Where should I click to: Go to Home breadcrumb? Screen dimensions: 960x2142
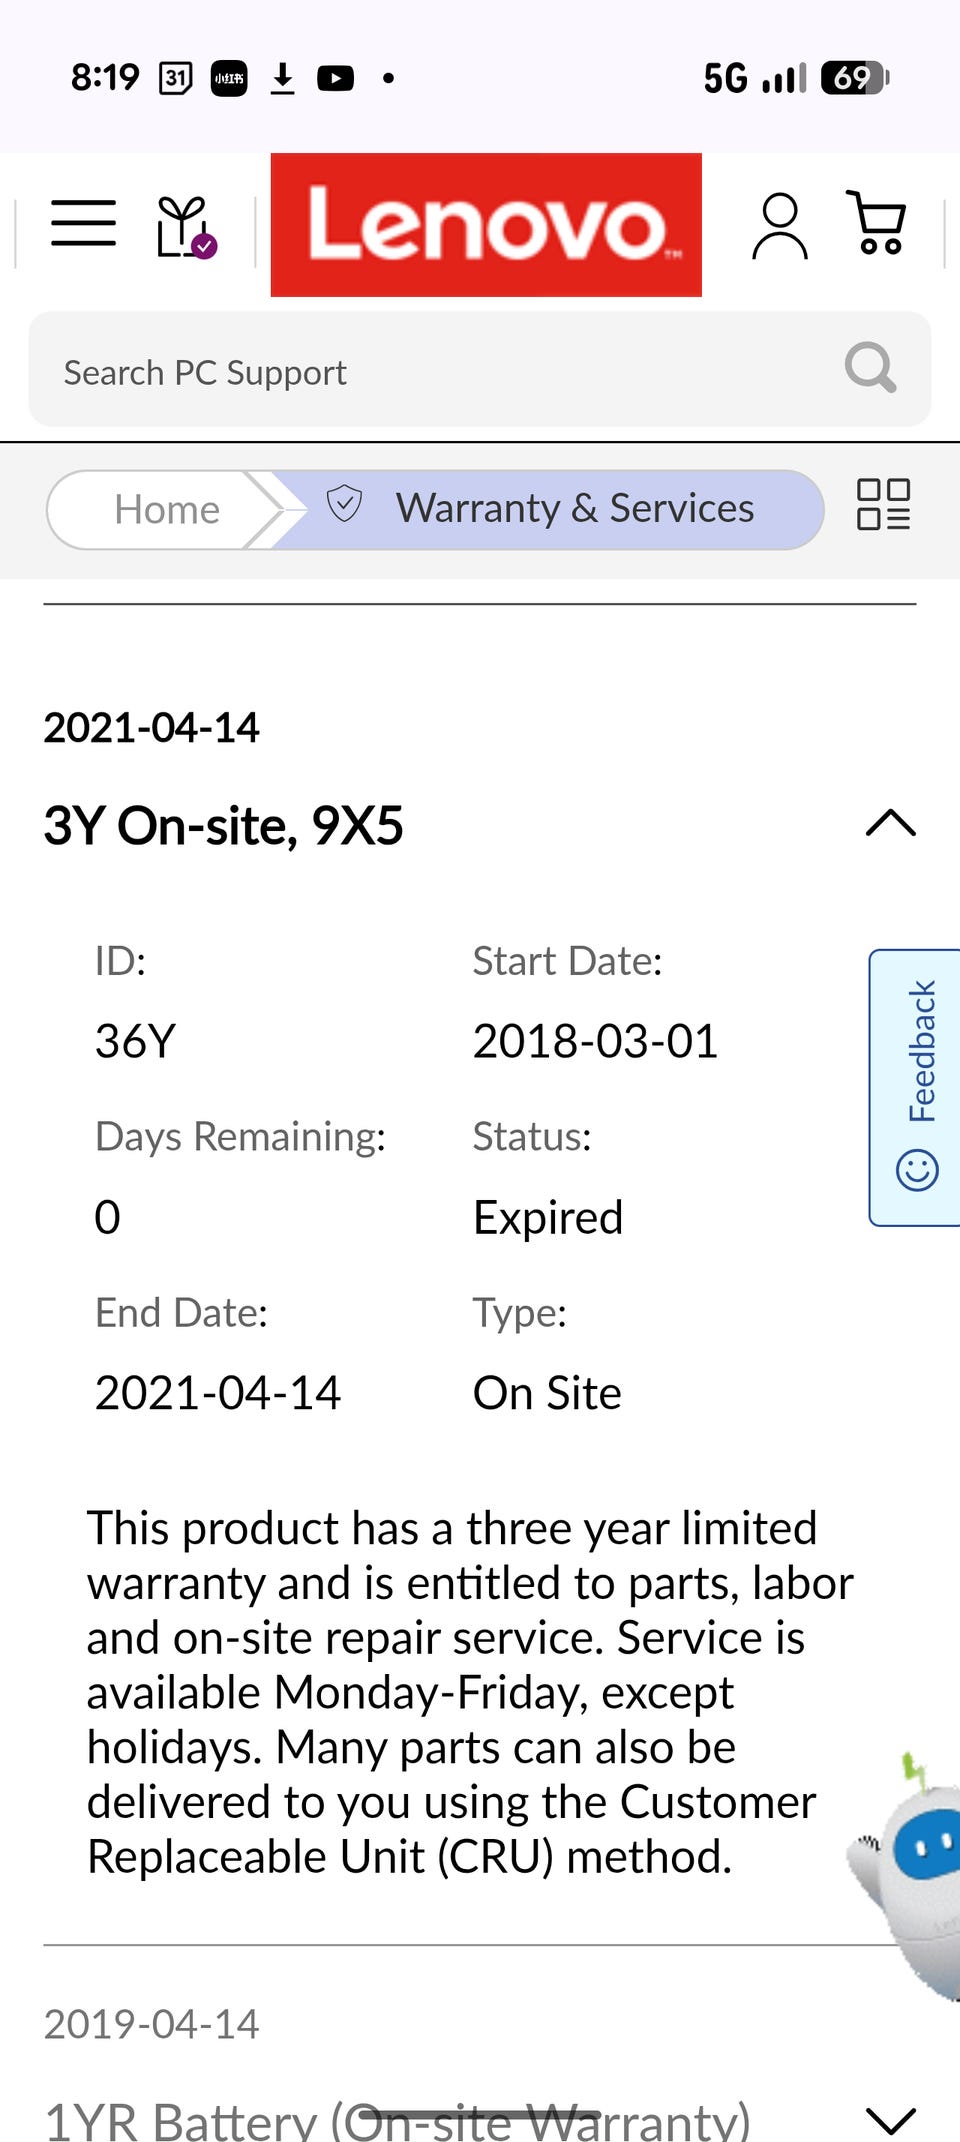[x=166, y=510]
